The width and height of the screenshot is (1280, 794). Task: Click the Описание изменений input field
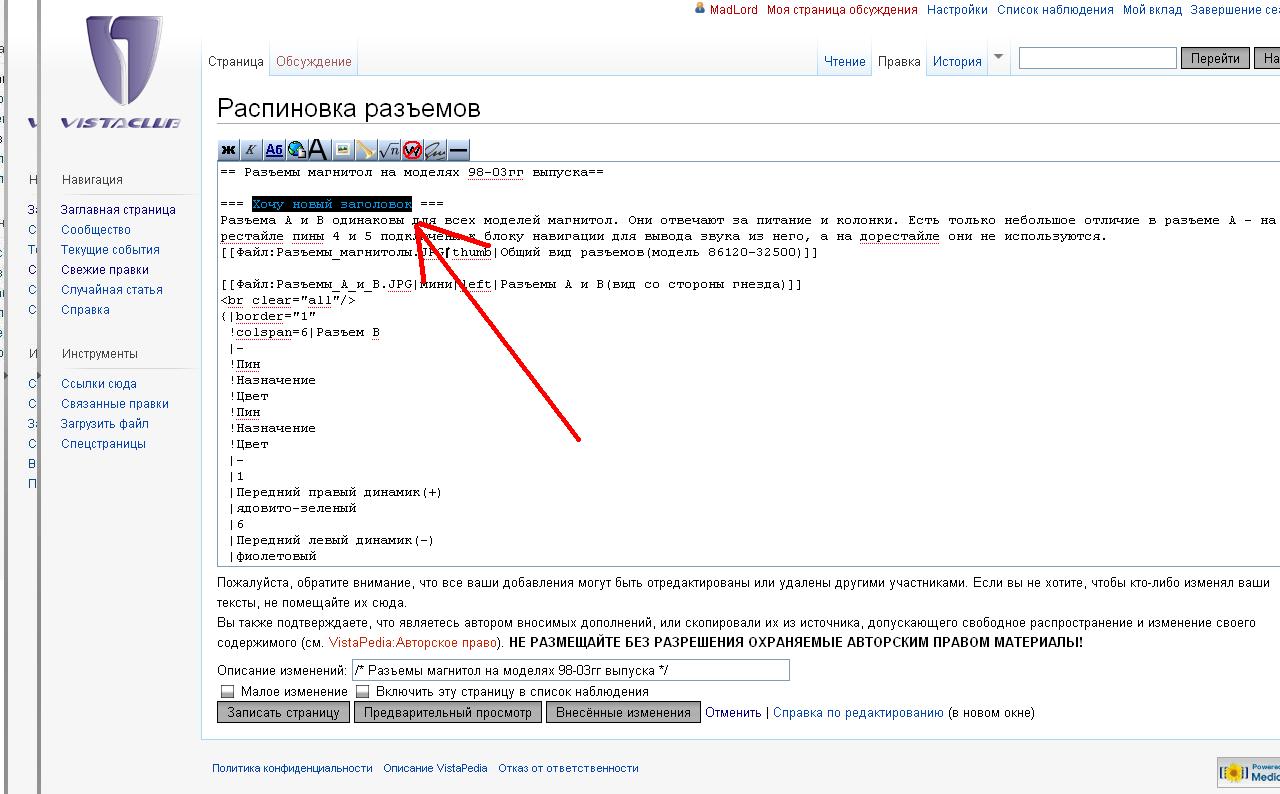point(570,670)
